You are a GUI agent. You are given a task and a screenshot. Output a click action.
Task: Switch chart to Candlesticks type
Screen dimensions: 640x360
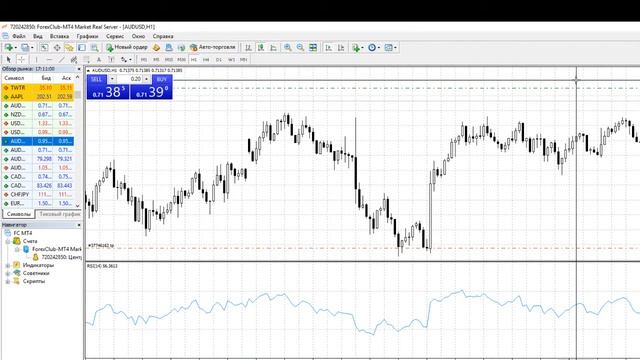[261, 48]
